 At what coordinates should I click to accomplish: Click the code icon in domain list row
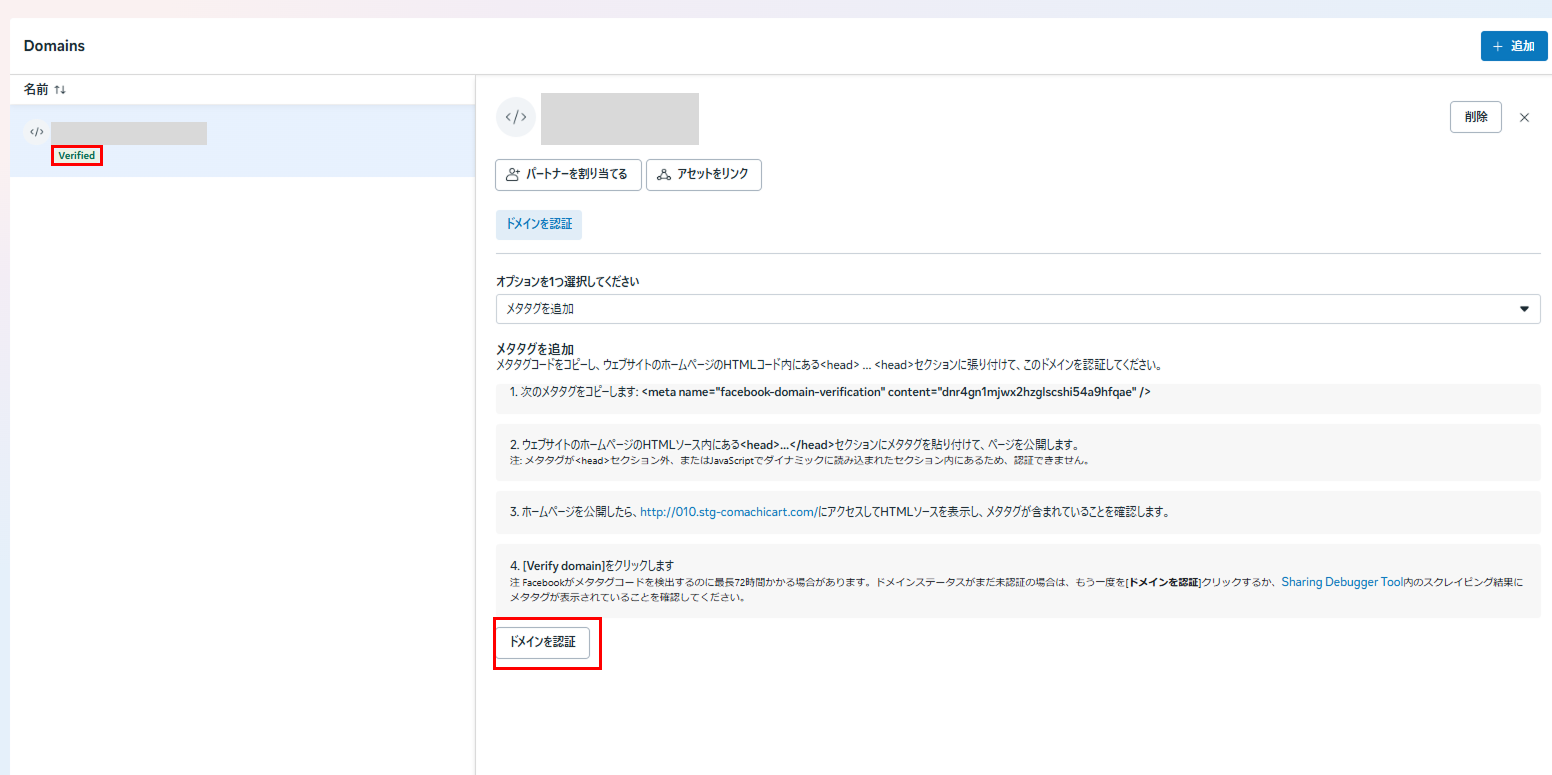(x=36, y=132)
